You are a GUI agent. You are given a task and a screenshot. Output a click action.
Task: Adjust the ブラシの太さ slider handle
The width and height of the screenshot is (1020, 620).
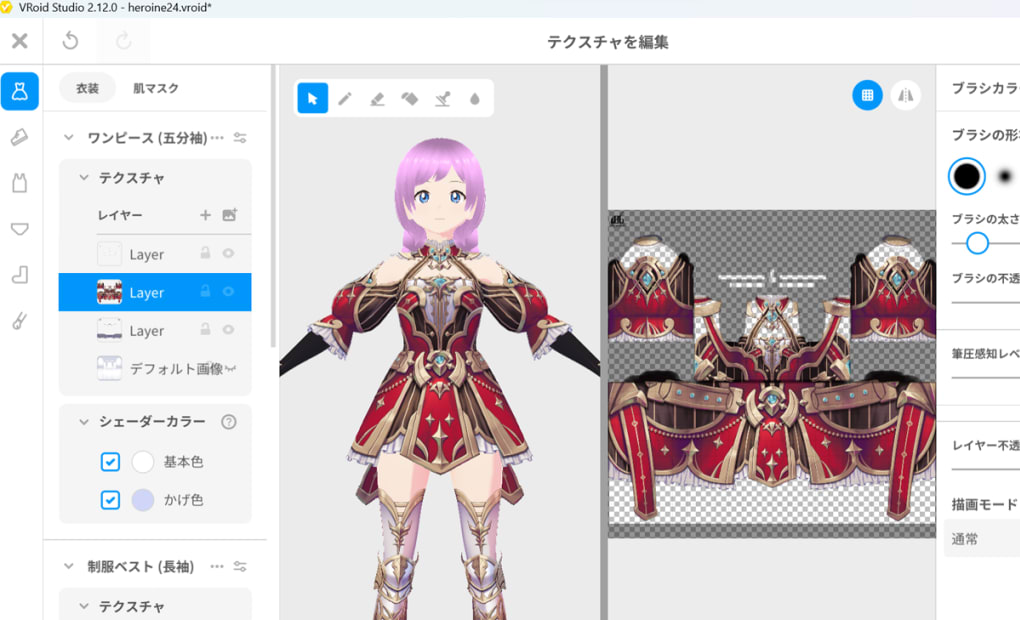pos(977,243)
